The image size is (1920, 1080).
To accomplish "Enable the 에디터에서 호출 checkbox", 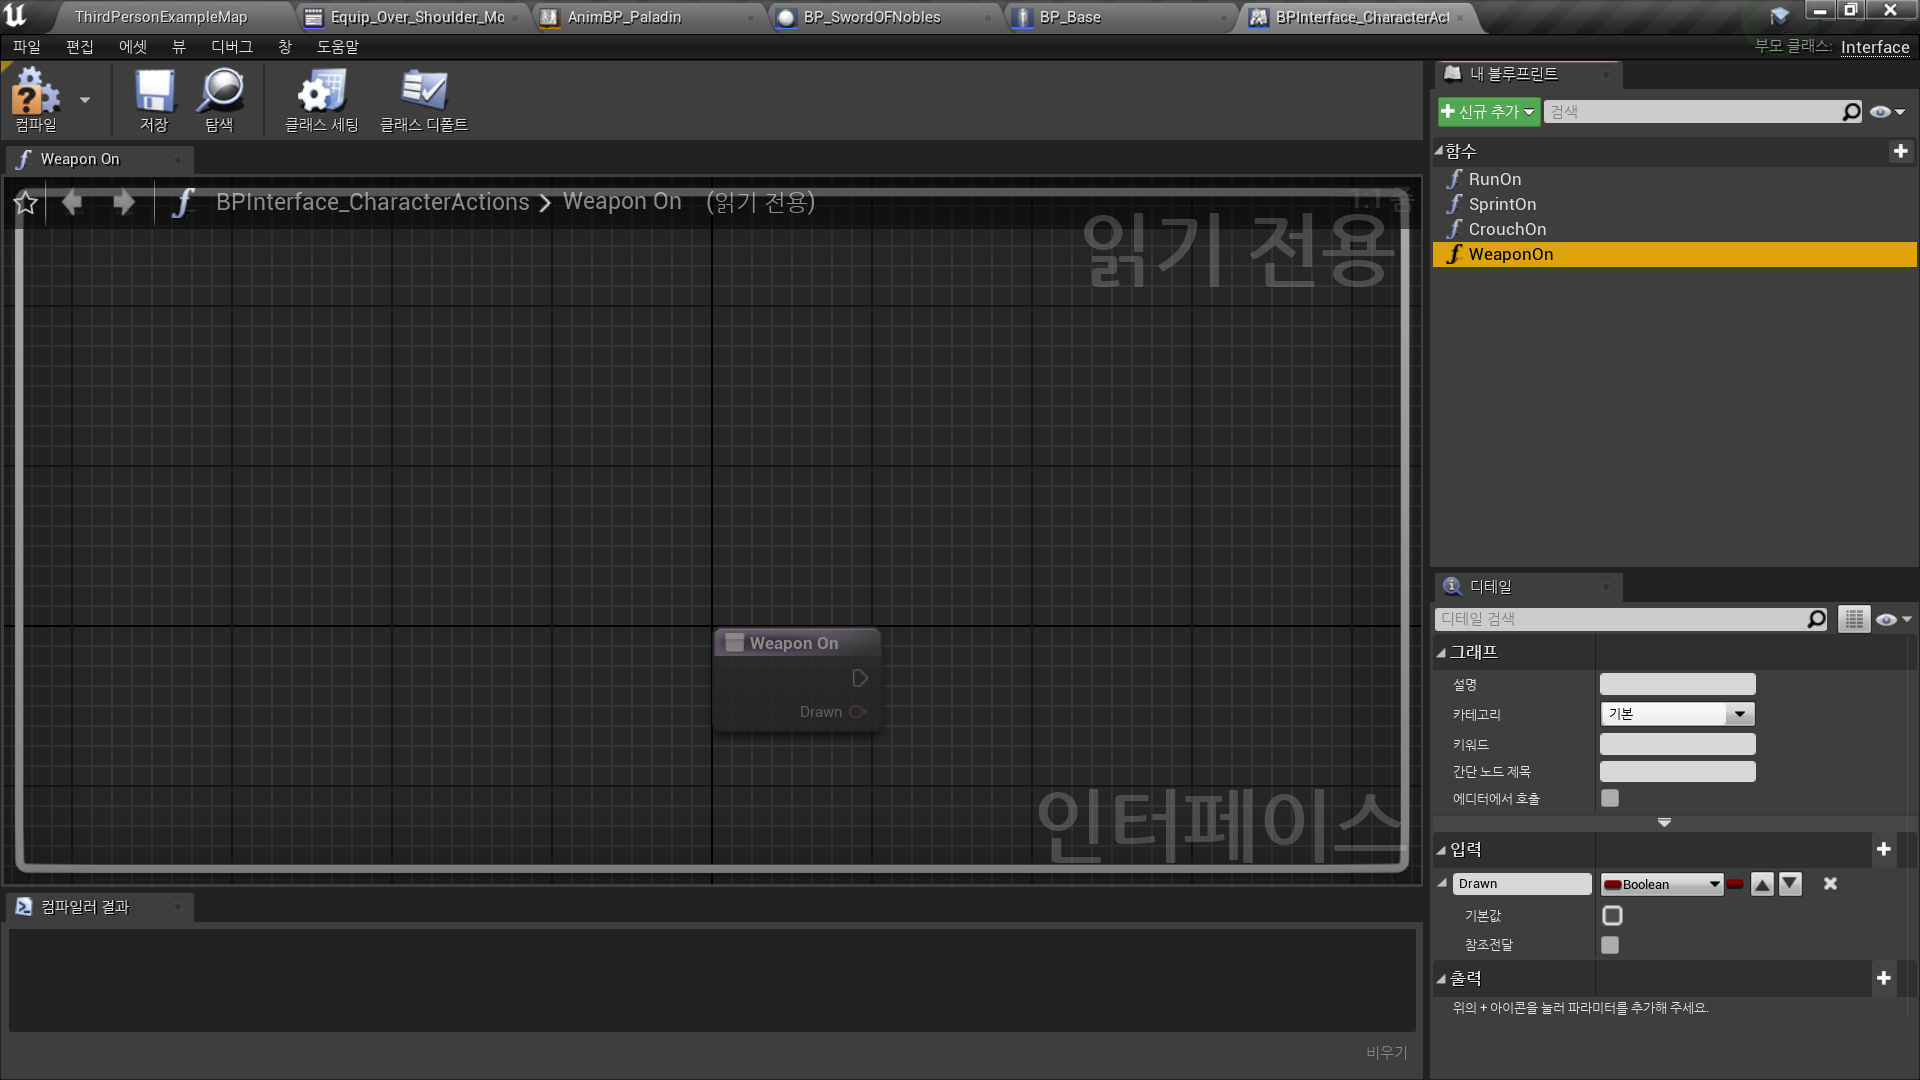I will [1610, 798].
